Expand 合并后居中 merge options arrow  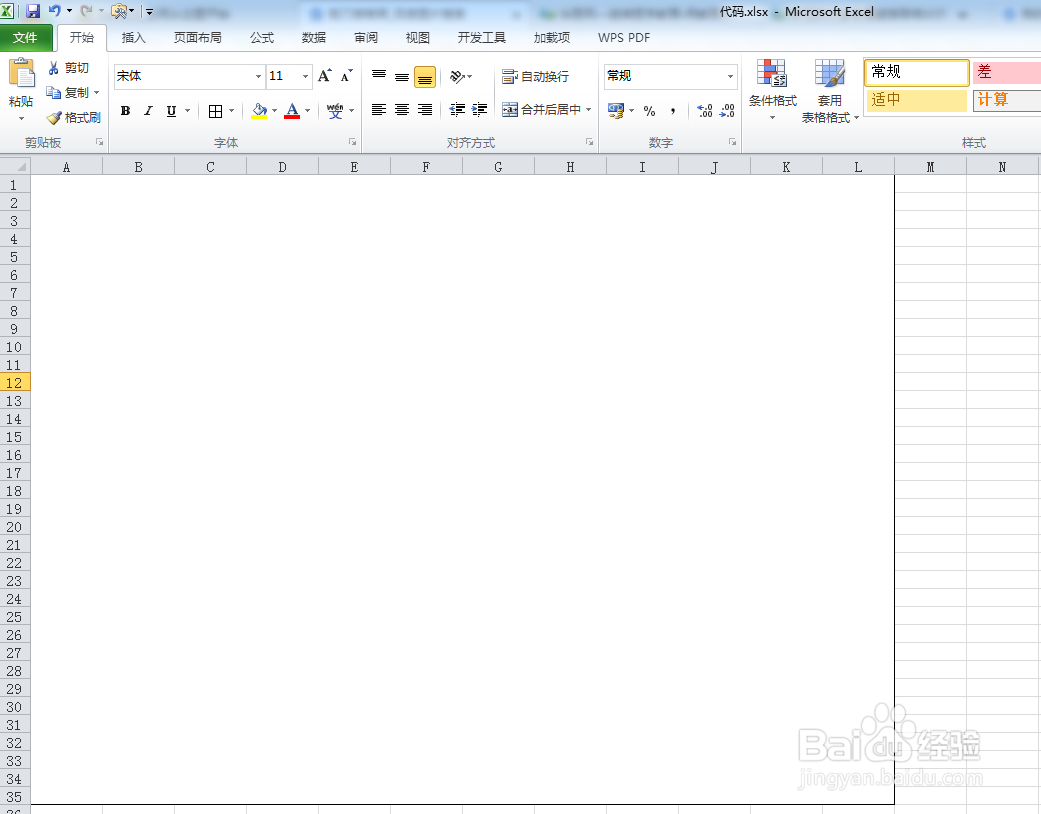588,110
